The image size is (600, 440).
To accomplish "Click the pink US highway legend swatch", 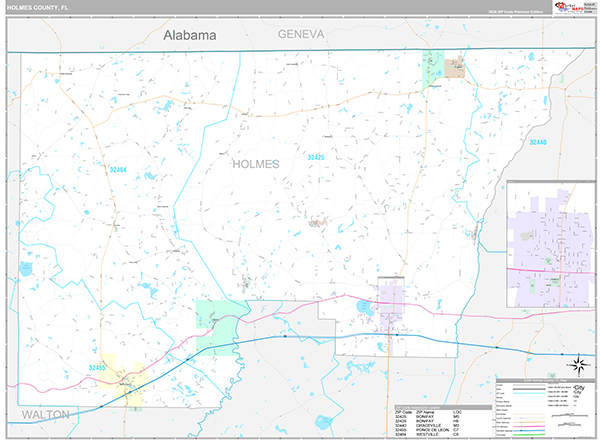I will tap(529, 426).
